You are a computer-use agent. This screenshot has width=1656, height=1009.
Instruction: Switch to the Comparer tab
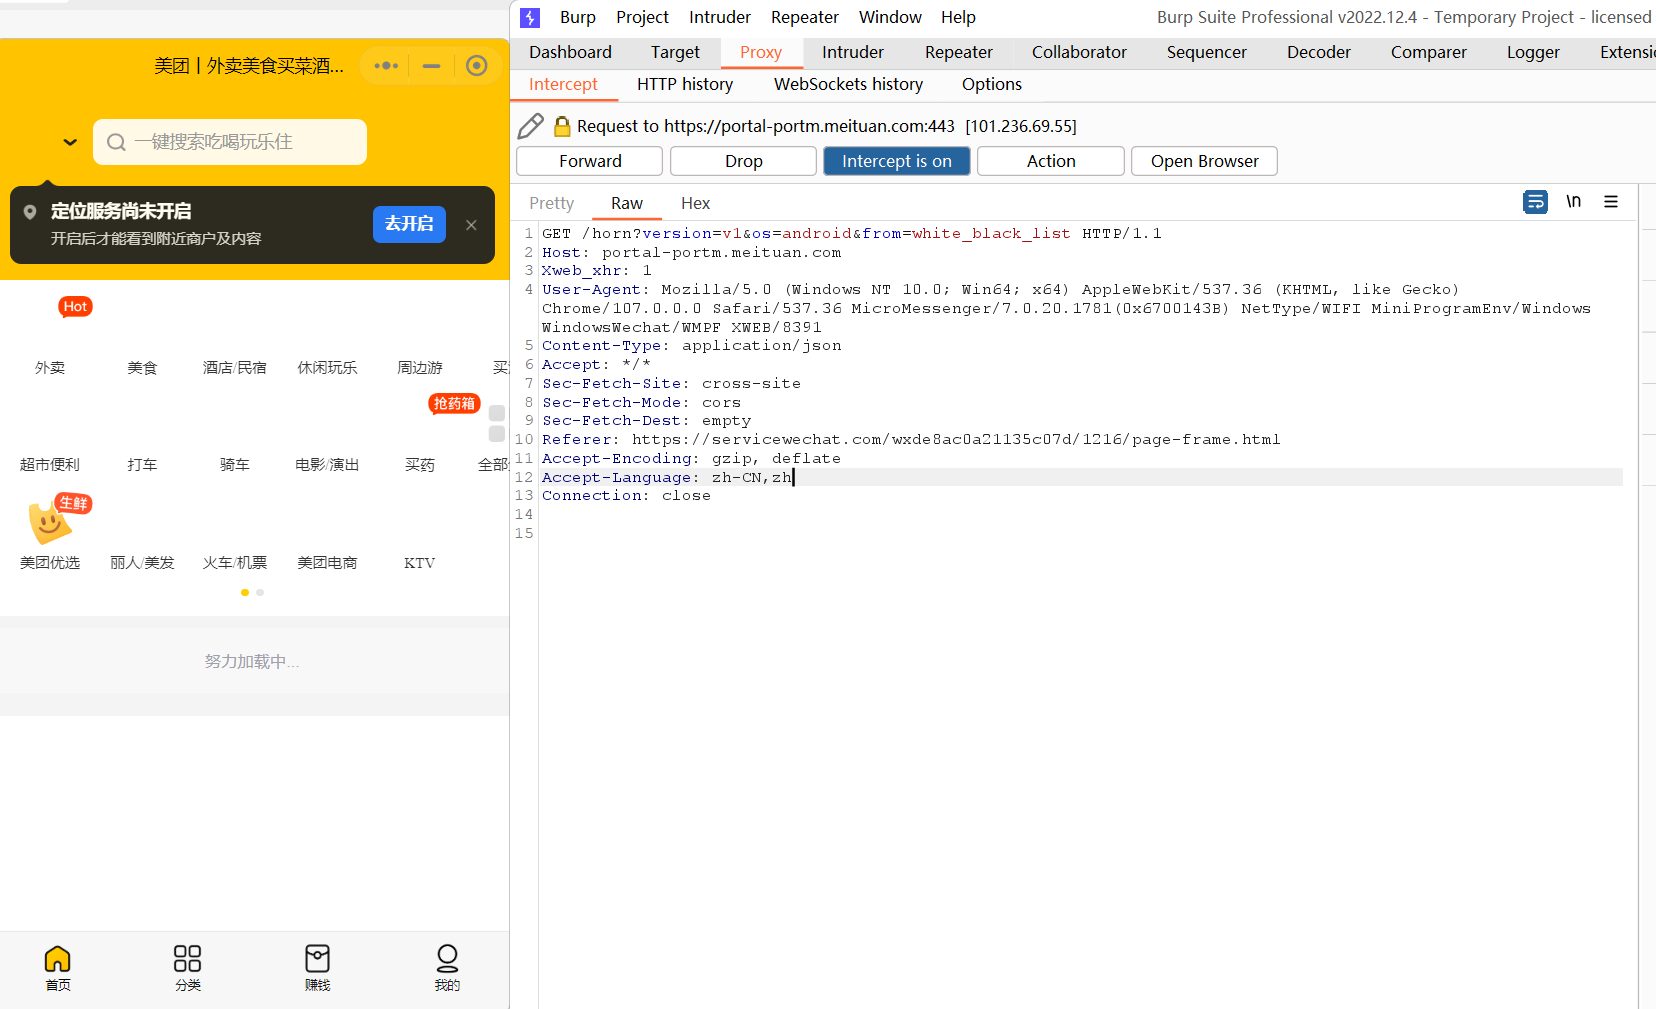(x=1429, y=52)
